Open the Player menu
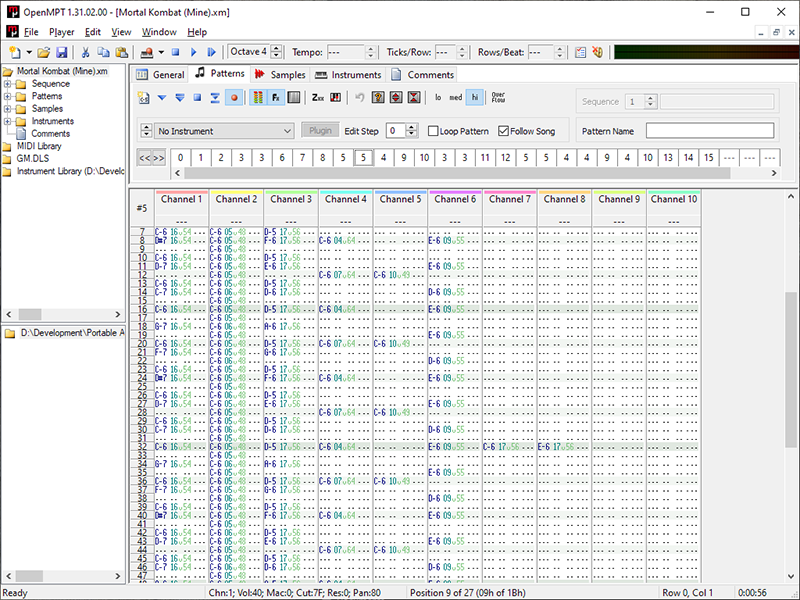This screenshot has width=800, height=600. click(x=64, y=32)
